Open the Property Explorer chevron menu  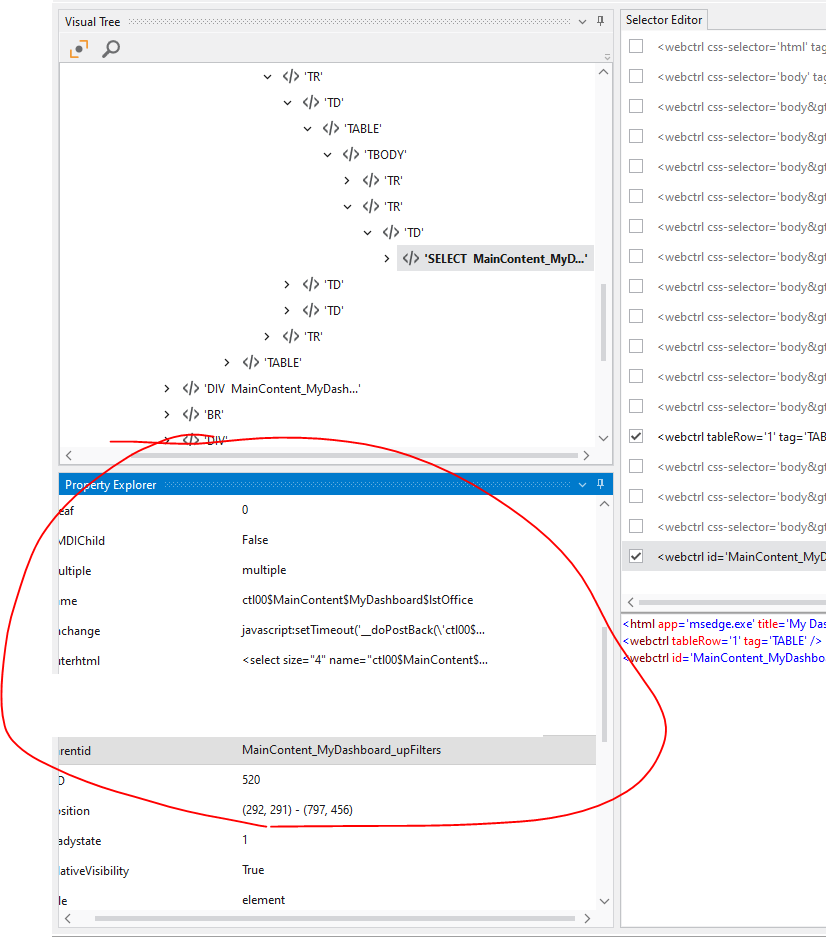pyautogui.click(x=581, y=484)
